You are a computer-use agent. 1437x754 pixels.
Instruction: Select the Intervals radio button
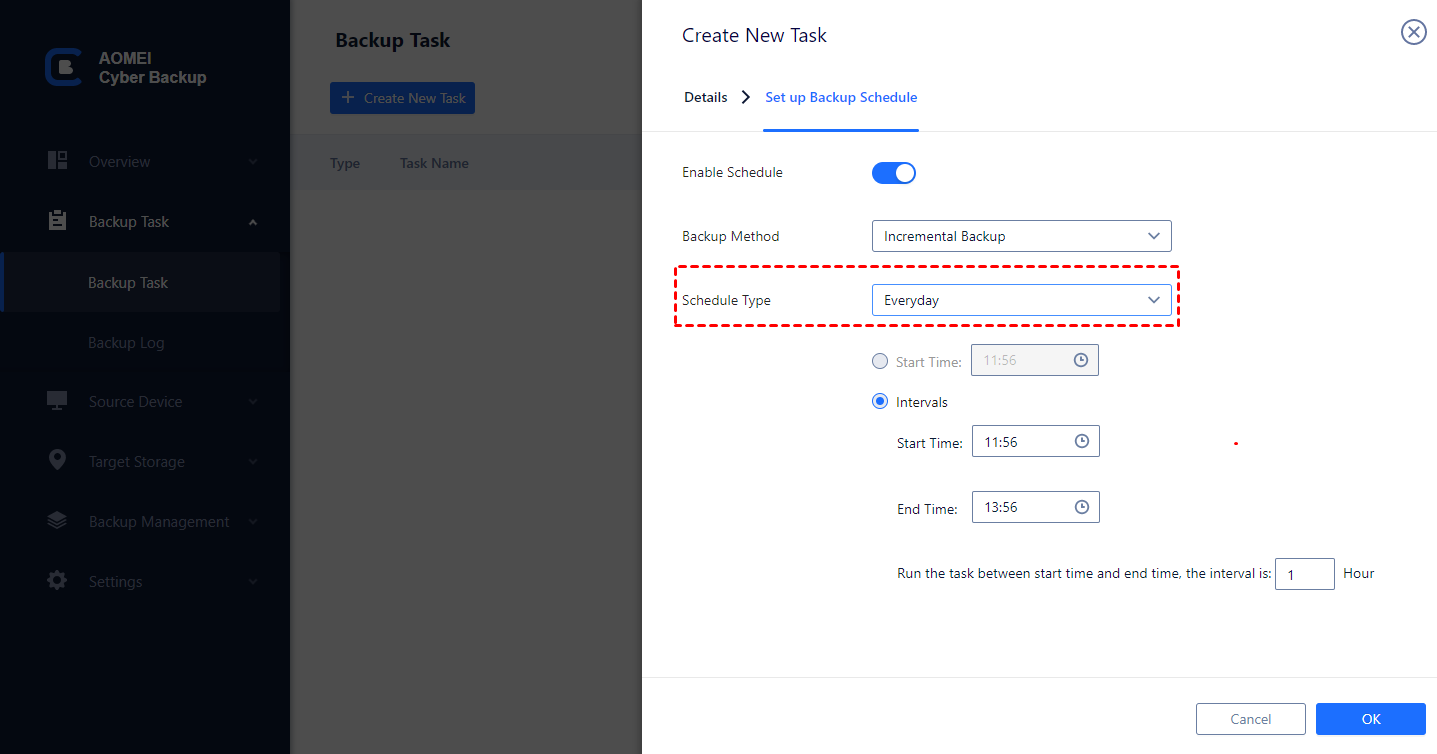879,401
